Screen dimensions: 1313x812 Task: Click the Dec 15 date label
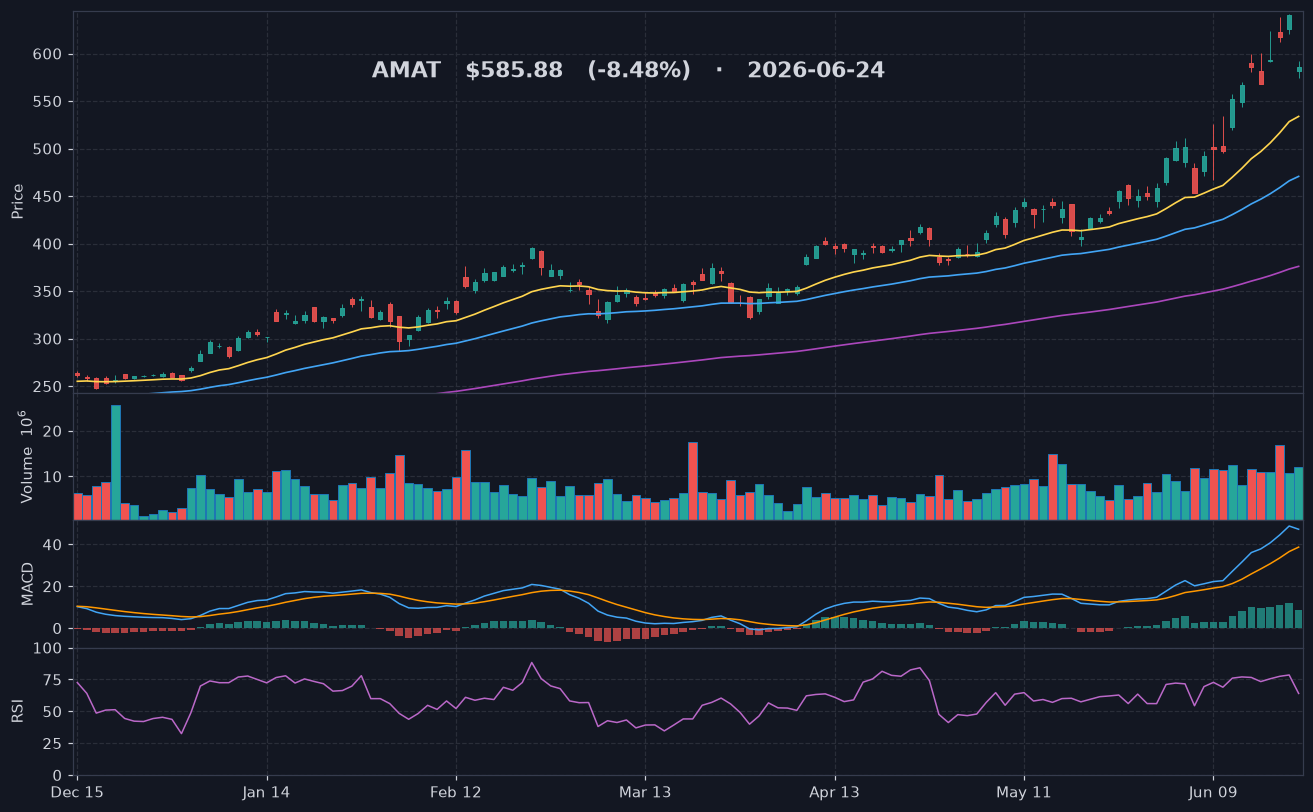point(77,793)
